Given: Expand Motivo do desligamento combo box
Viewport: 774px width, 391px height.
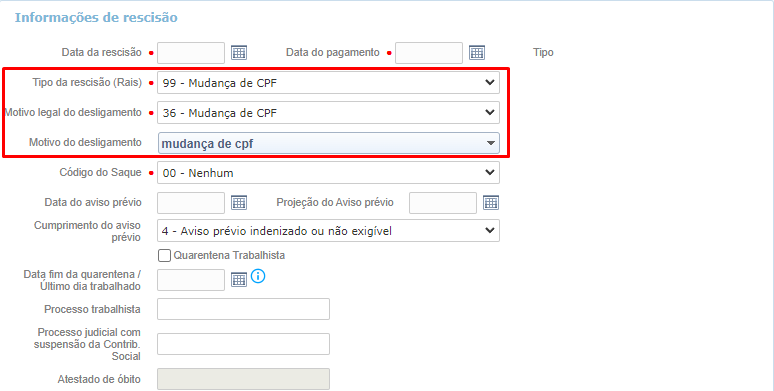Looking at the screenshot, I should pos(328,143).
